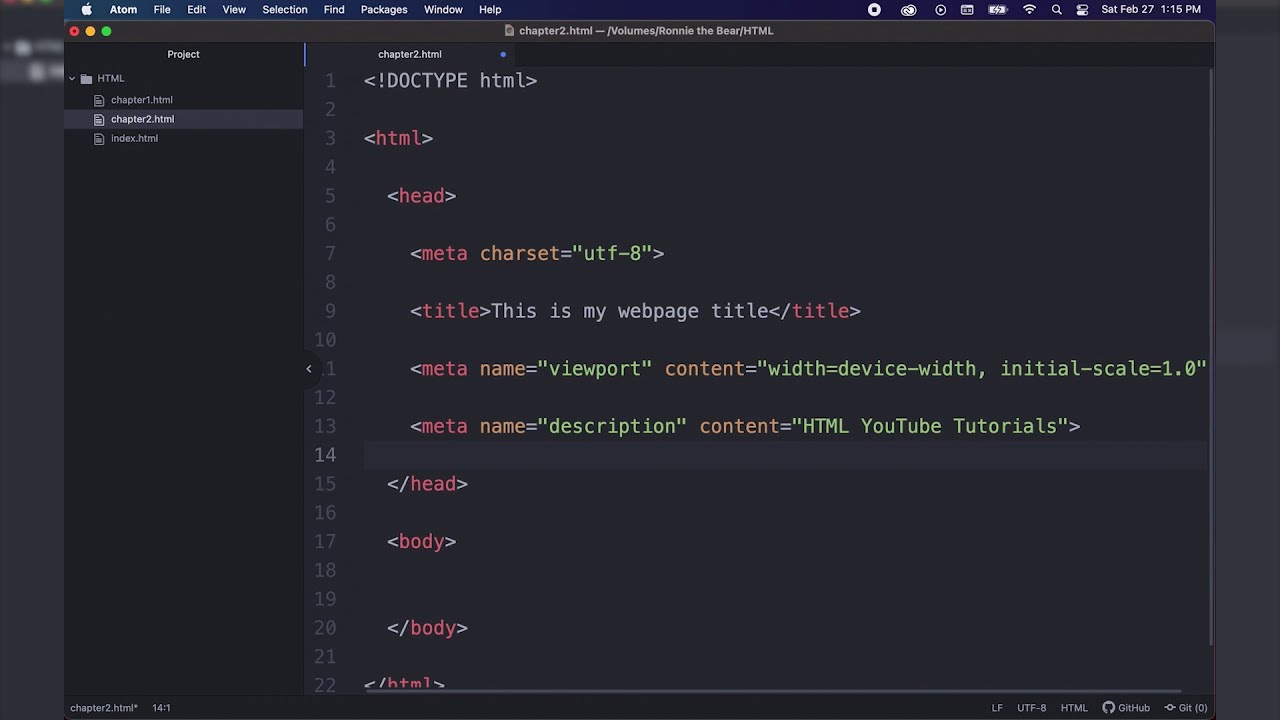1280x720 pixels.
Task: Hide the tree view with arrow handle
Action: pyautogui.click(x=309, y=369)
